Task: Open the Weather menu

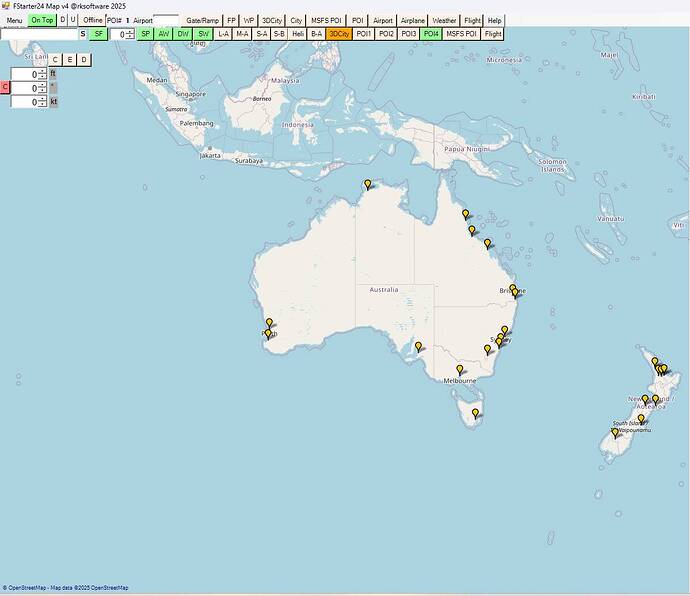Action: pyautogui.click(x=444, y=20)
